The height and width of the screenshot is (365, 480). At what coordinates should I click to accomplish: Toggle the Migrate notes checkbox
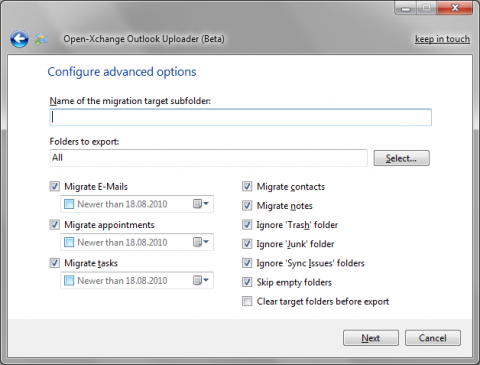(x=247, y=206)
